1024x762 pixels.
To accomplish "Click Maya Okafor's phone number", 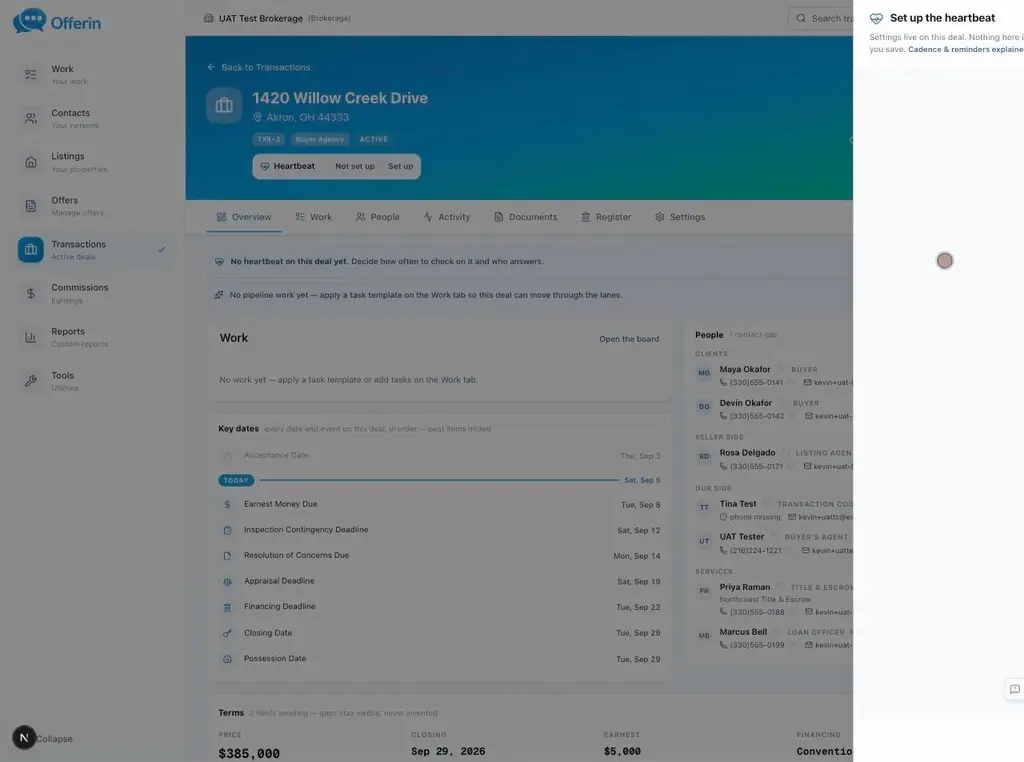I will pyautogui.click(x=756, y=383).
